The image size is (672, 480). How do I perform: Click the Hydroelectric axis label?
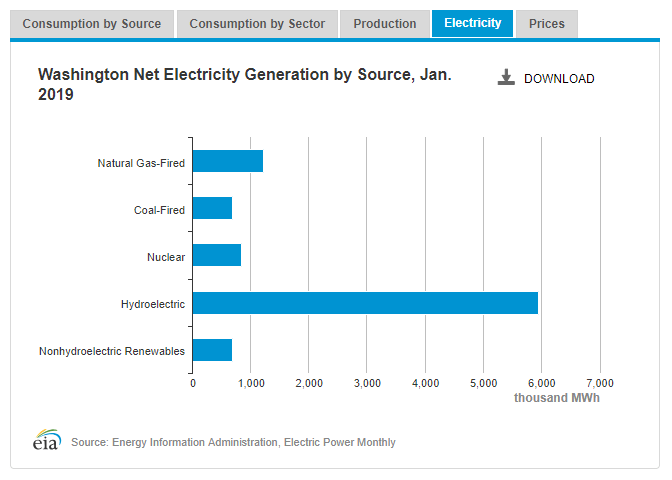pyautogui.click(x=152, y=304)
